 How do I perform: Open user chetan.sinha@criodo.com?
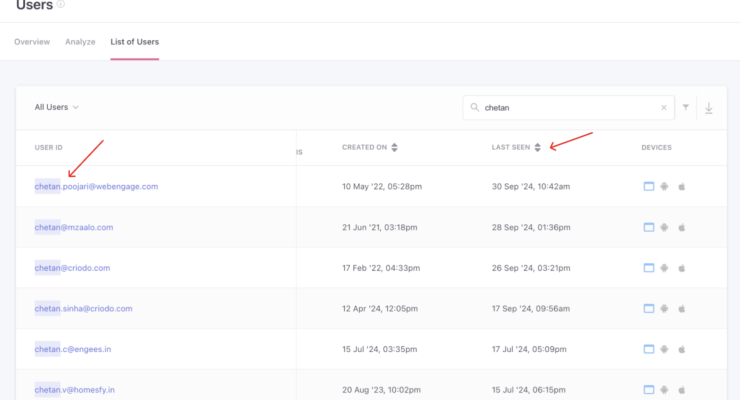coord(83,309)
